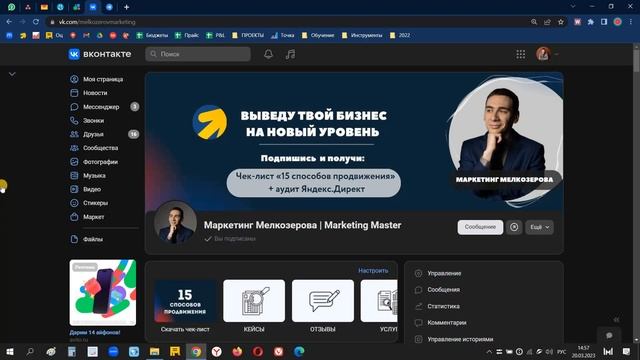Viewport: 640px width, 360px height.
Task: Open the VK music player icon
Action: tap(290, 54)
